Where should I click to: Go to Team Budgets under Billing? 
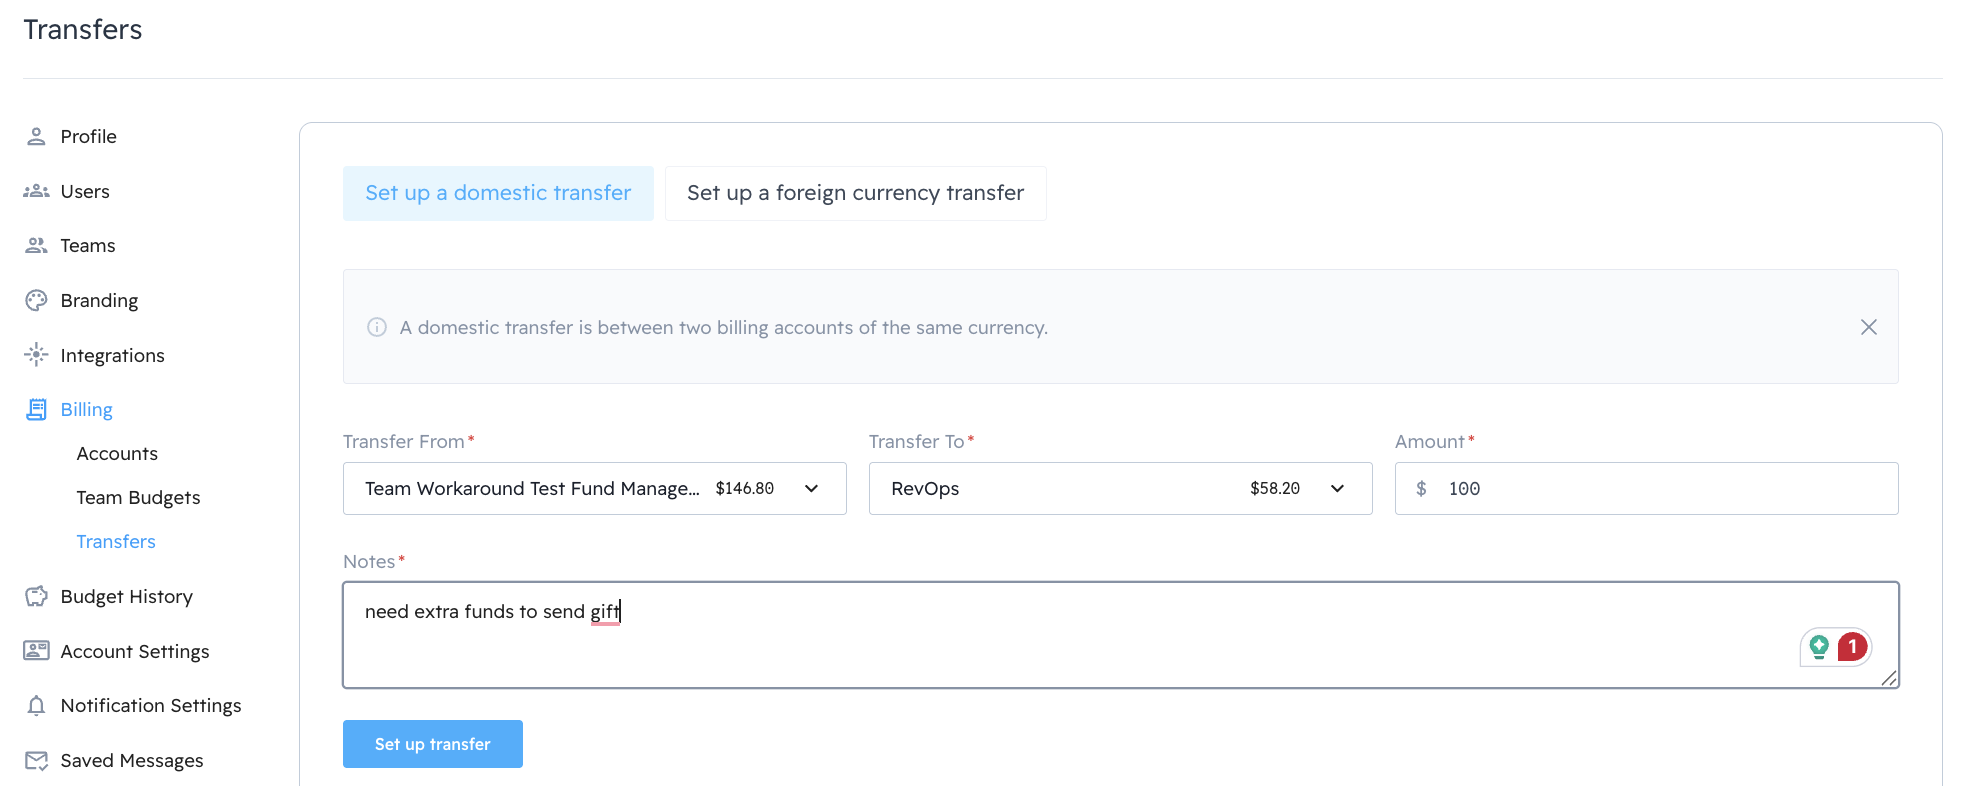(x=138, y=498)
